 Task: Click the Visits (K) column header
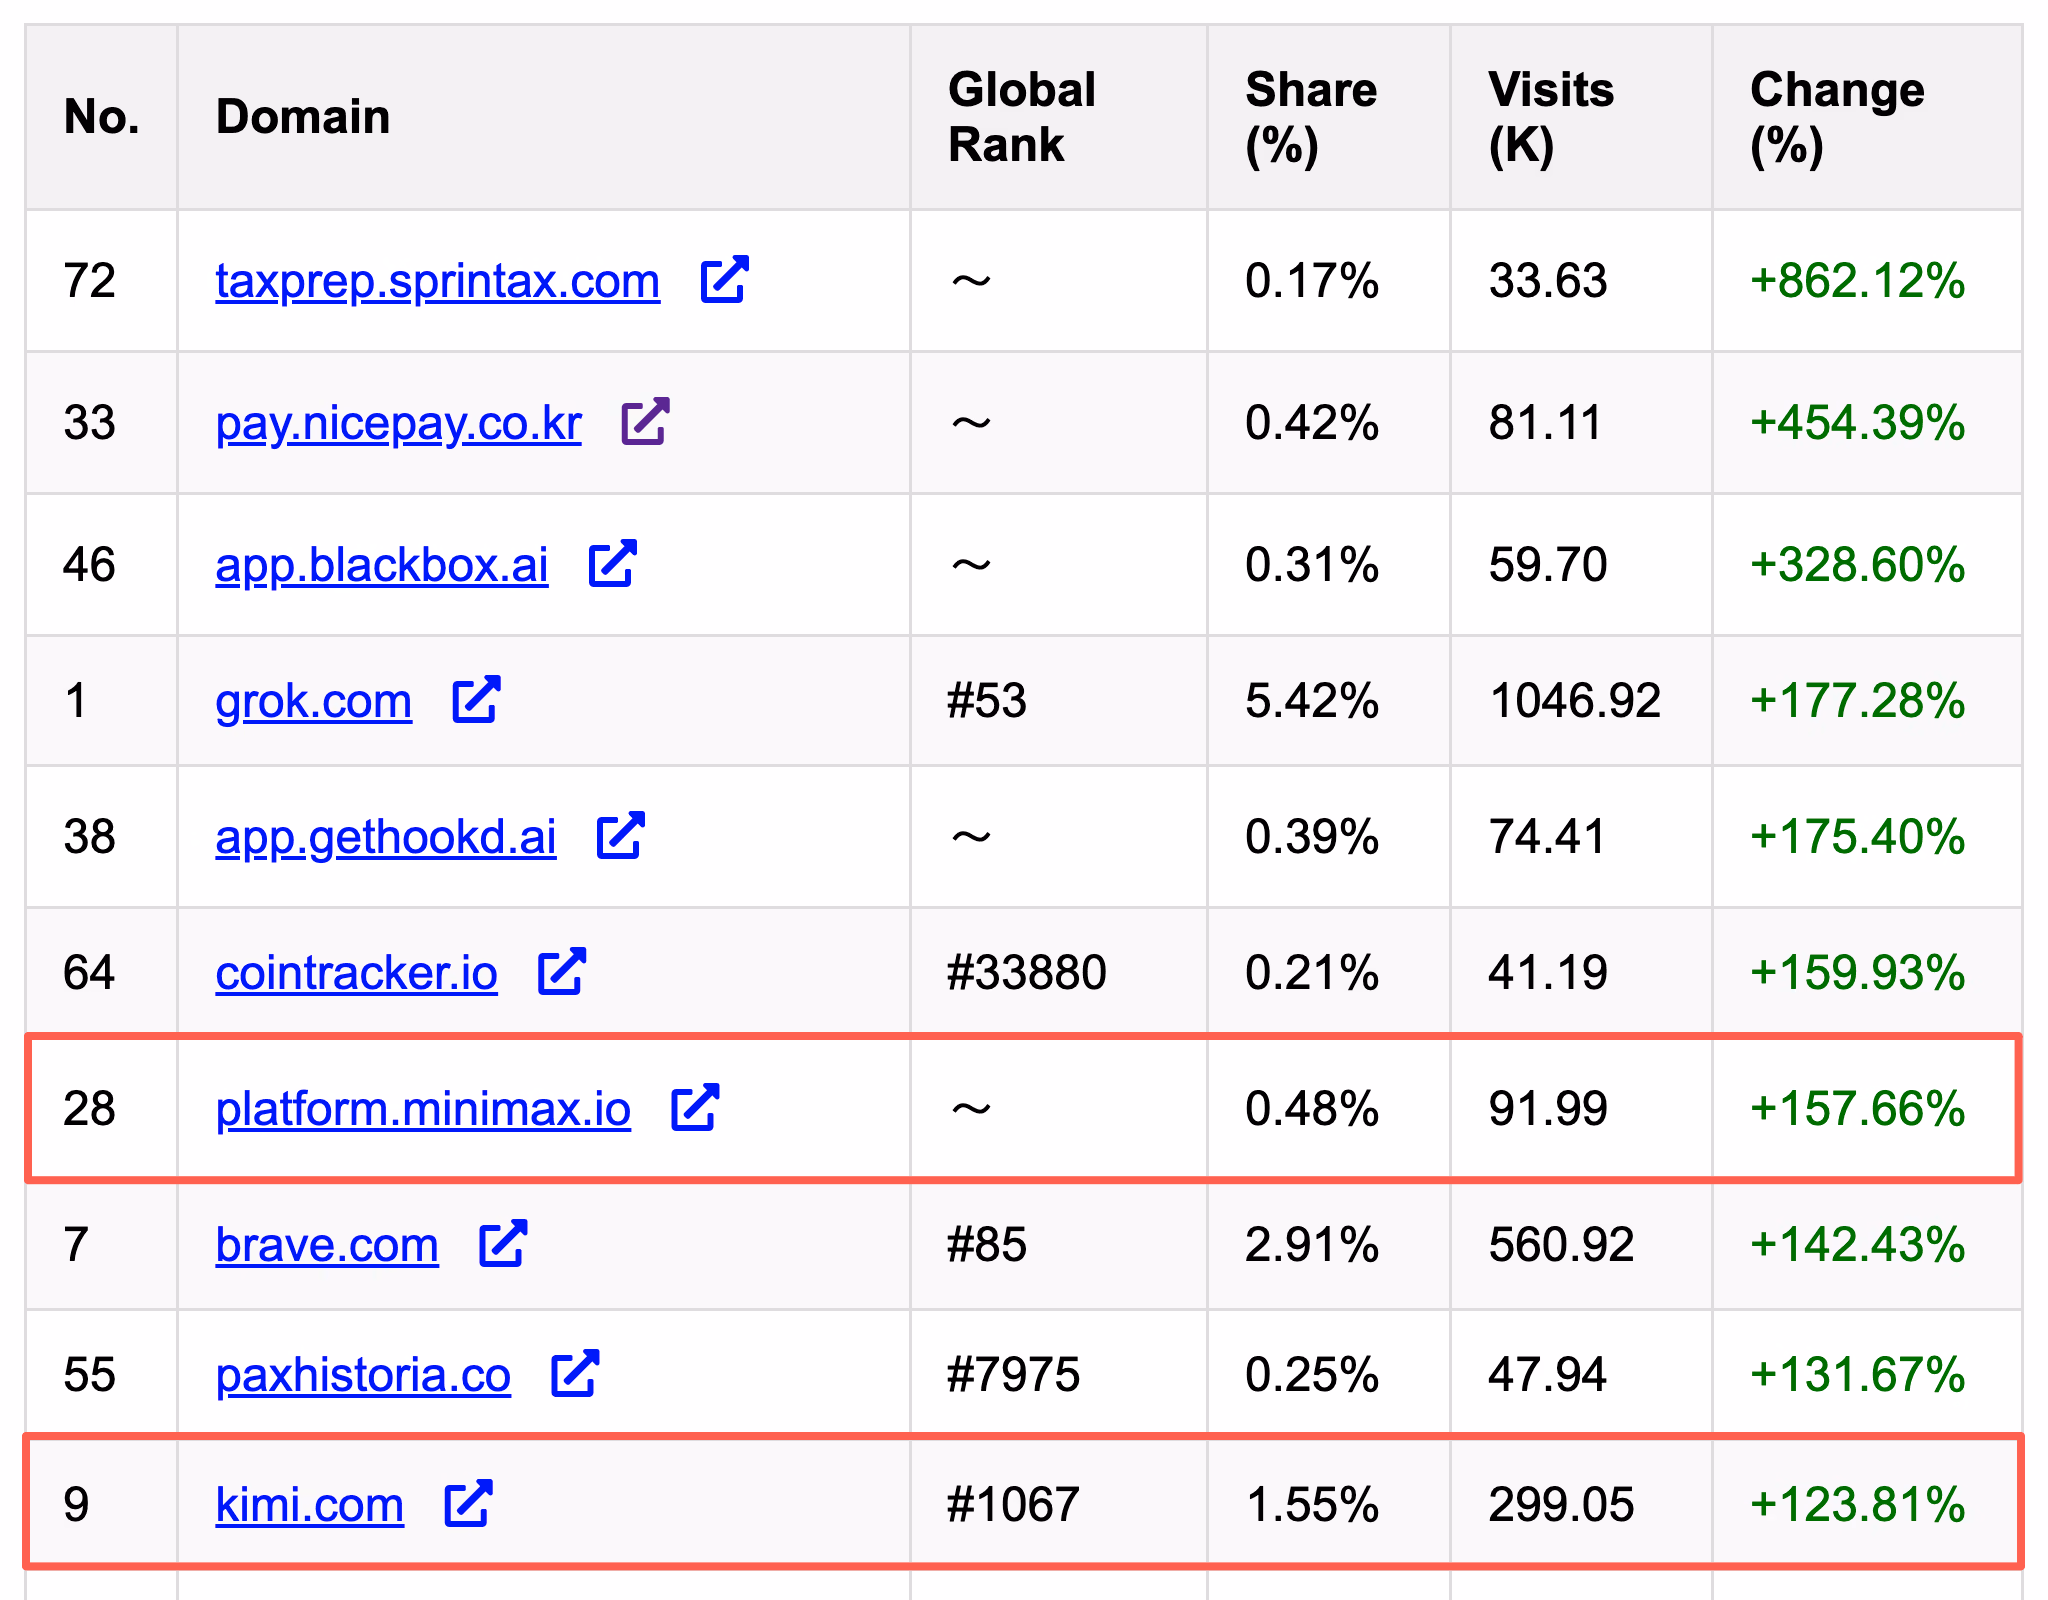pos(1550,117)
